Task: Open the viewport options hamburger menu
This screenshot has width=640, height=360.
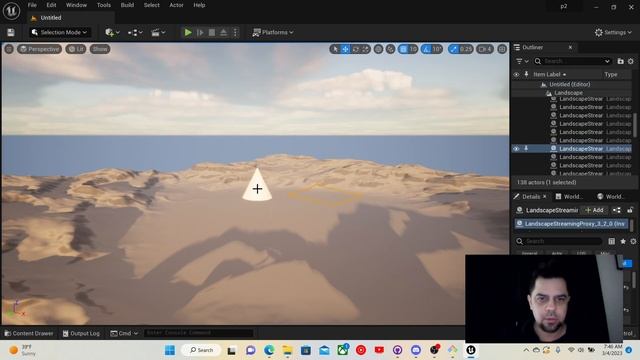Action: pyautogui.click(x=9, y=49)
